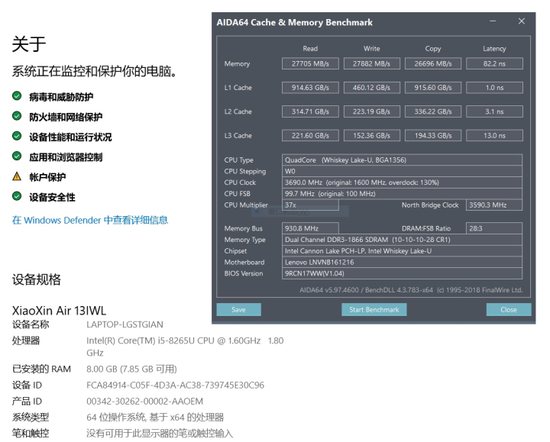Click the Latency column header
550x442 pixels.
click(495, 49)
